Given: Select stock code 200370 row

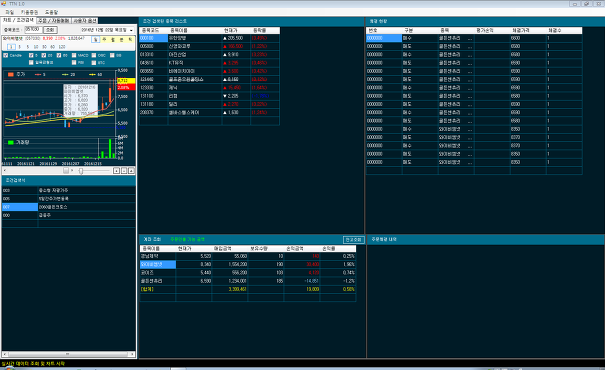Looking at the screenshot, I should tap(210, 113).
